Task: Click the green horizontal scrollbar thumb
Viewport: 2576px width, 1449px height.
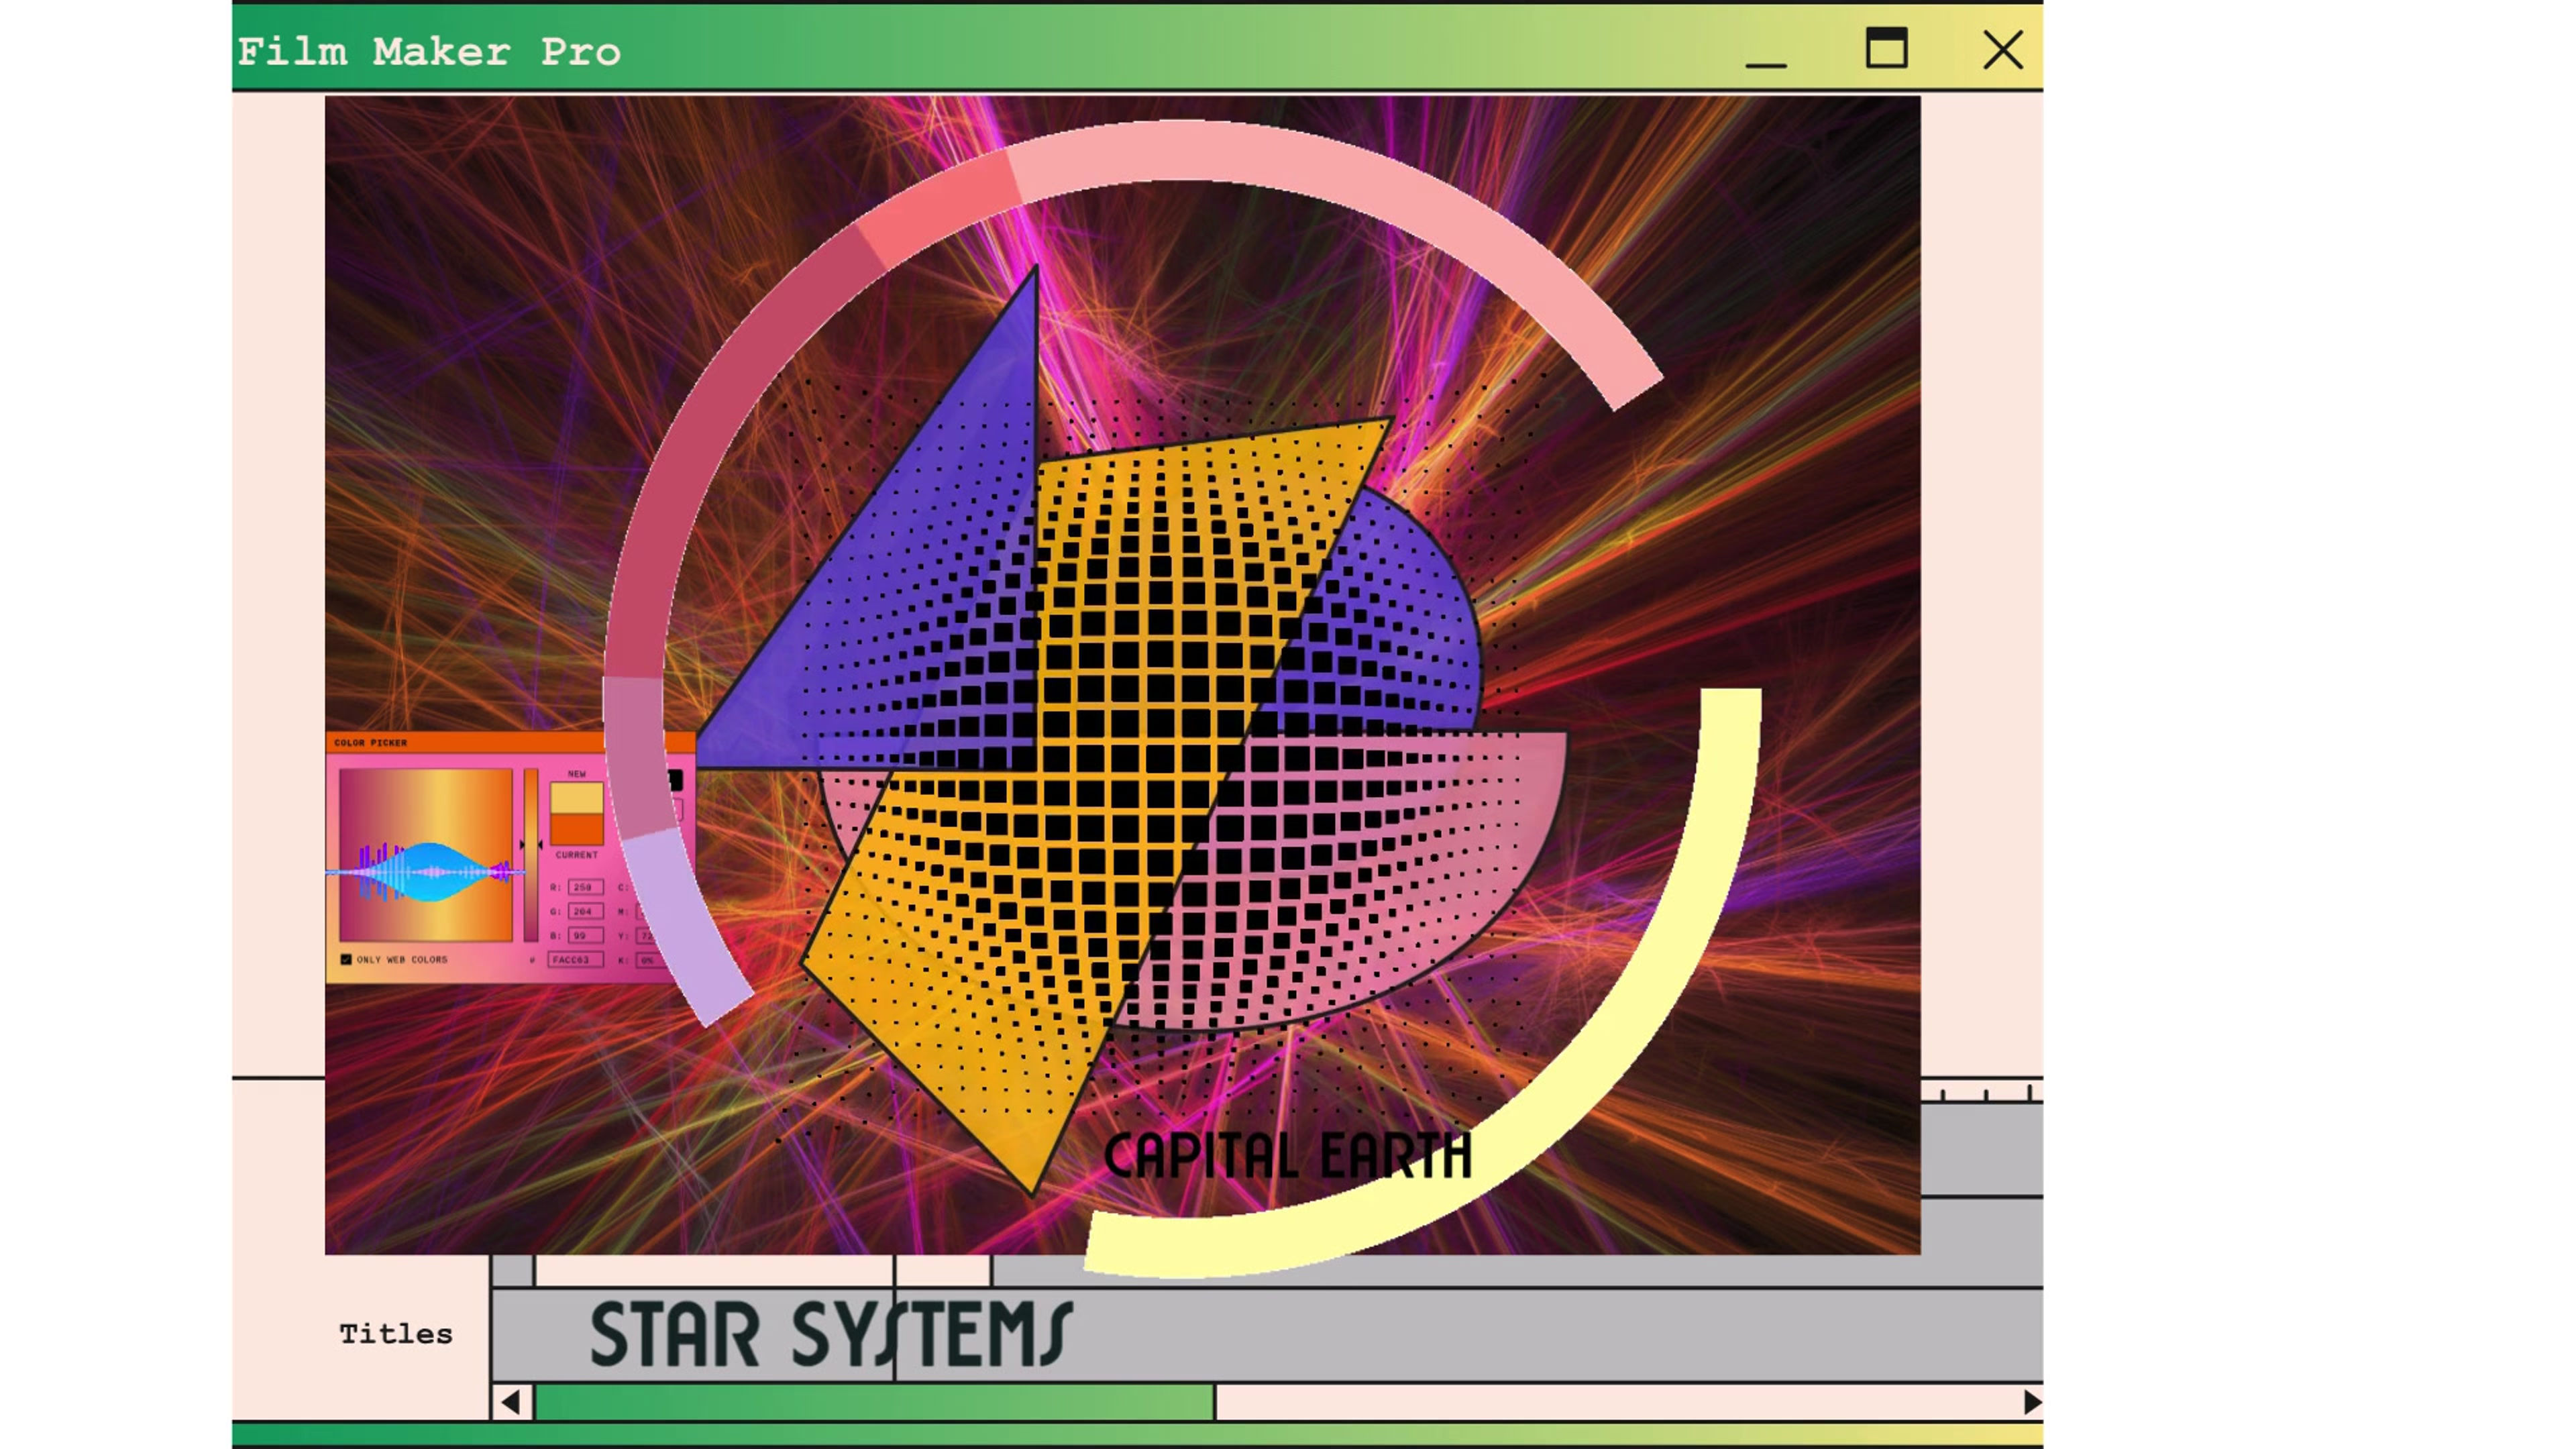Action: pos(874,1402)
